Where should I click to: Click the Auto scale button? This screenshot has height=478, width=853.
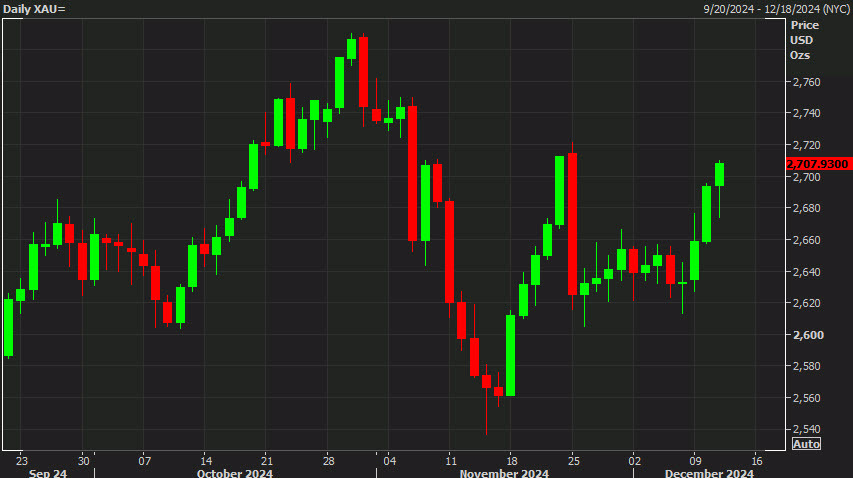806,444
